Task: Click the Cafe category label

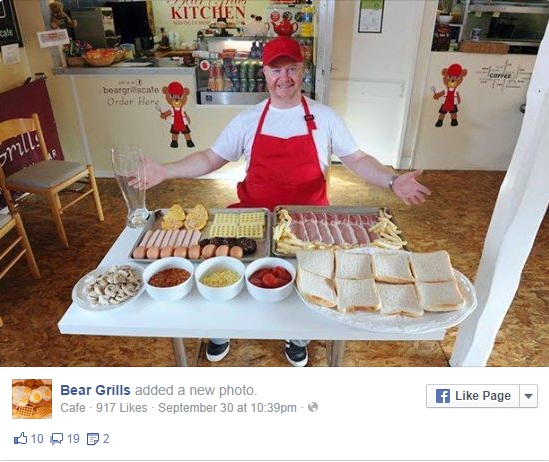Action: pyautogui.click(x=73, y=408)
